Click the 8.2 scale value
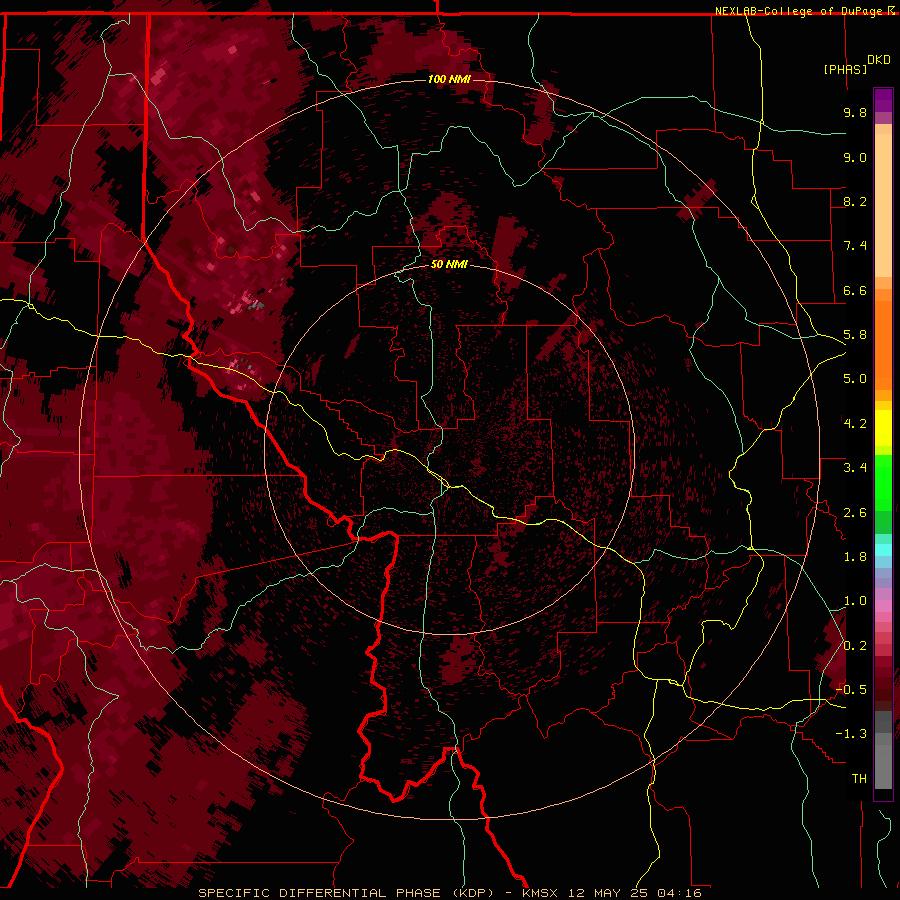The height and width of the screenshot is (900, 900). click(x=855, y=201)
